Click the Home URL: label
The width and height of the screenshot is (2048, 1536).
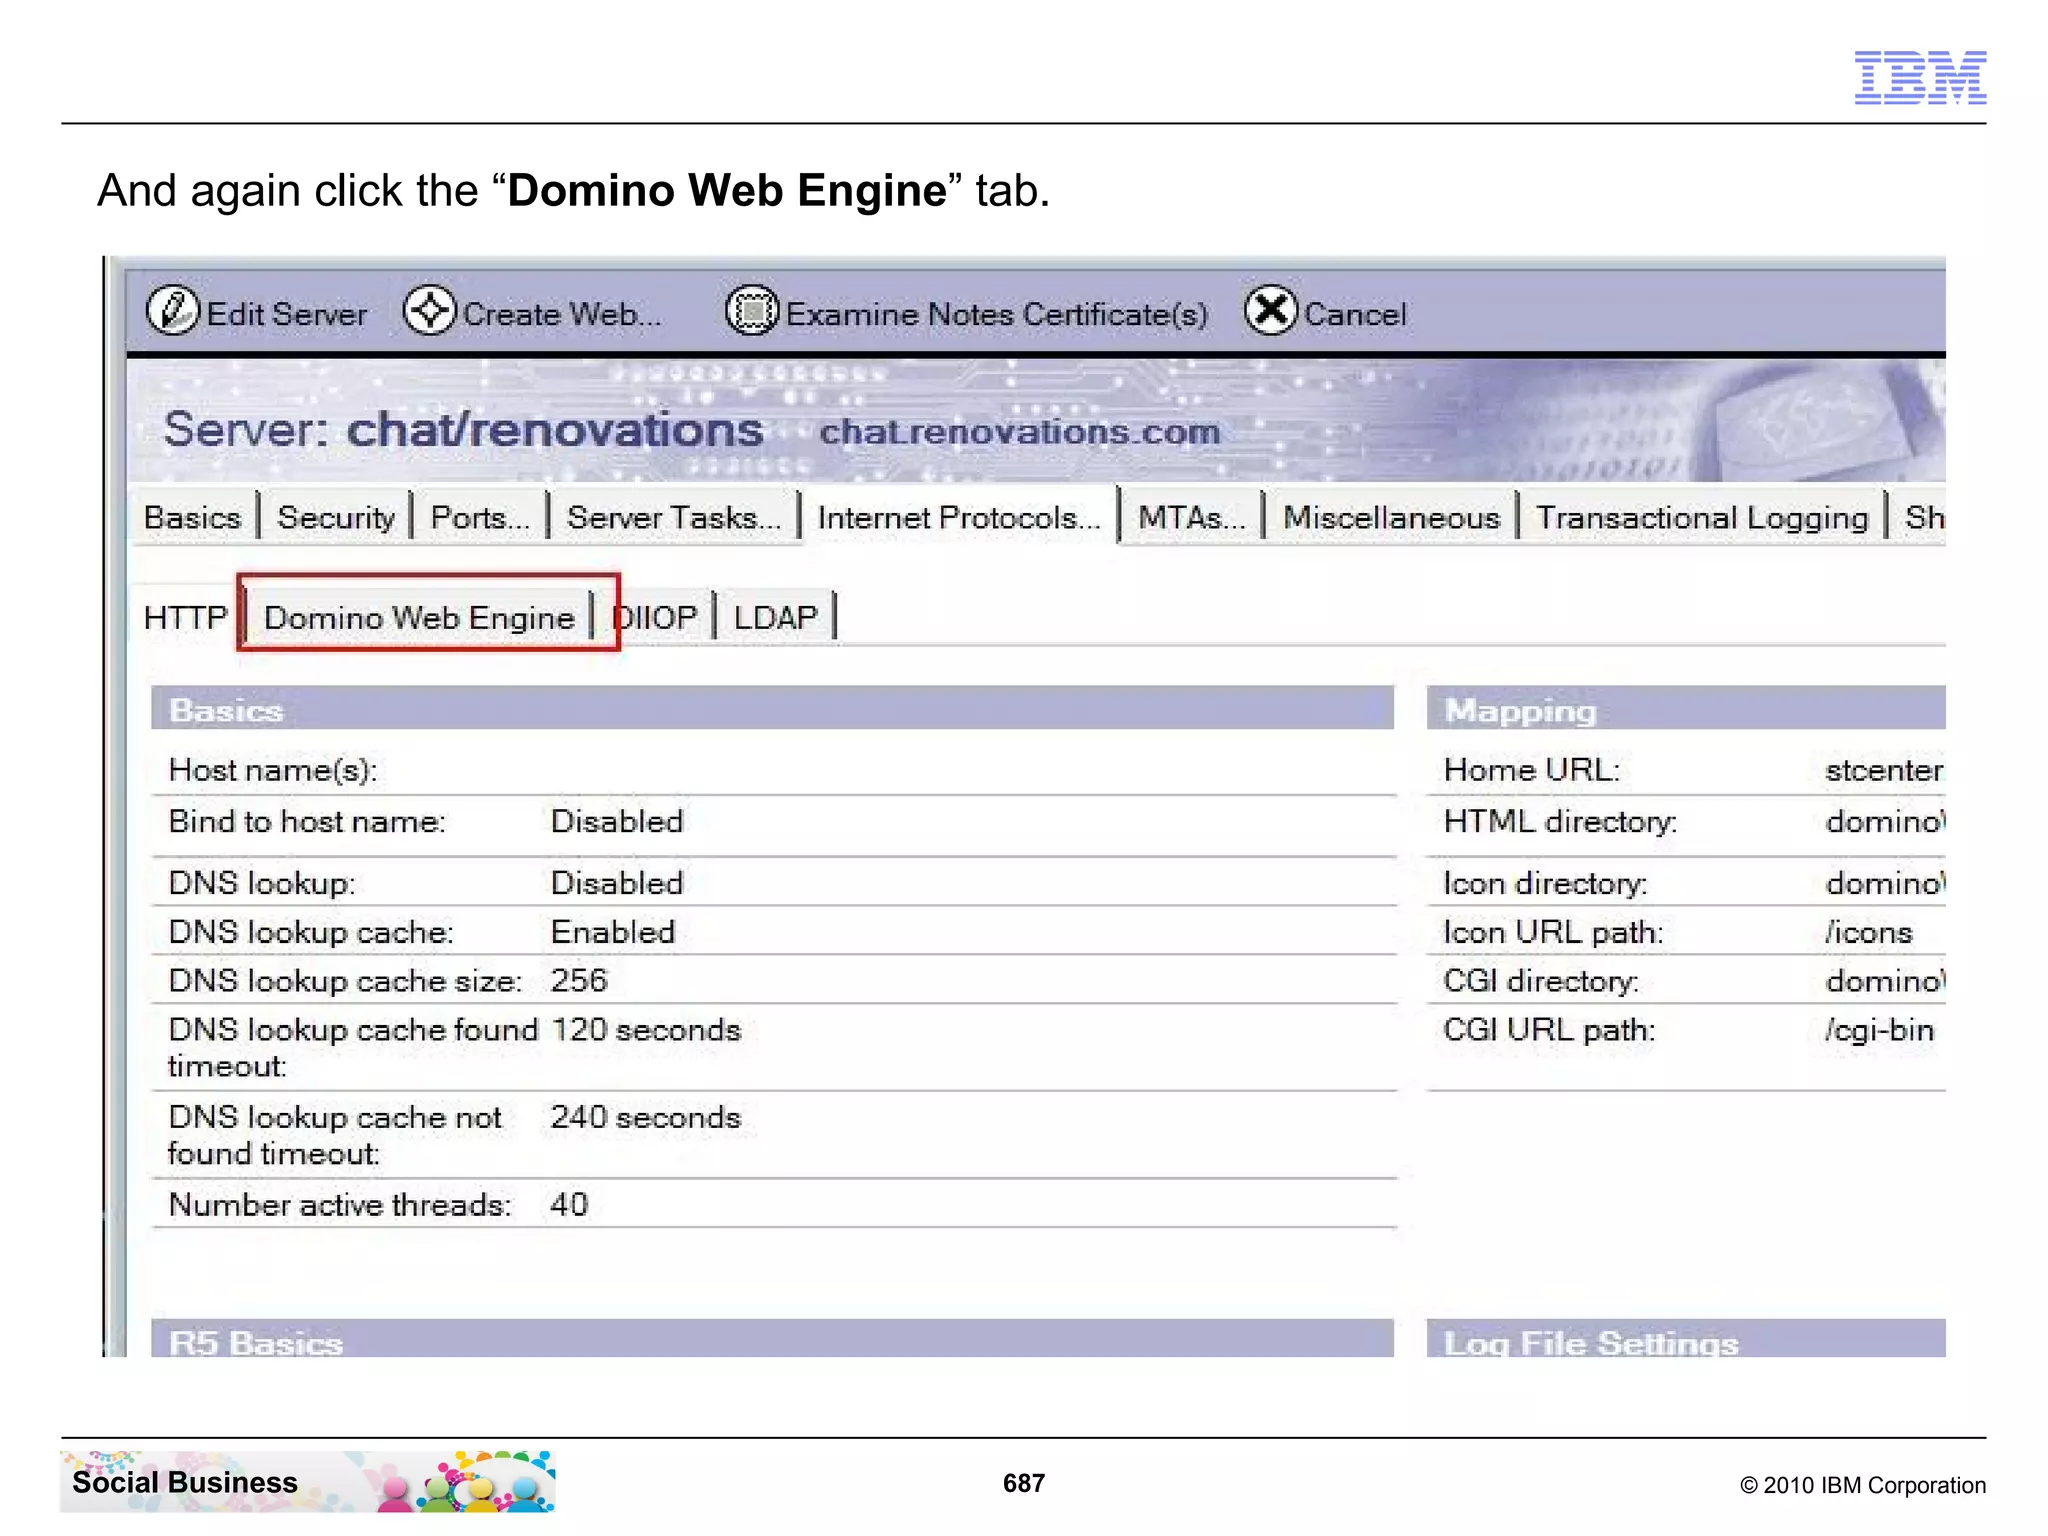[1531, 770]
